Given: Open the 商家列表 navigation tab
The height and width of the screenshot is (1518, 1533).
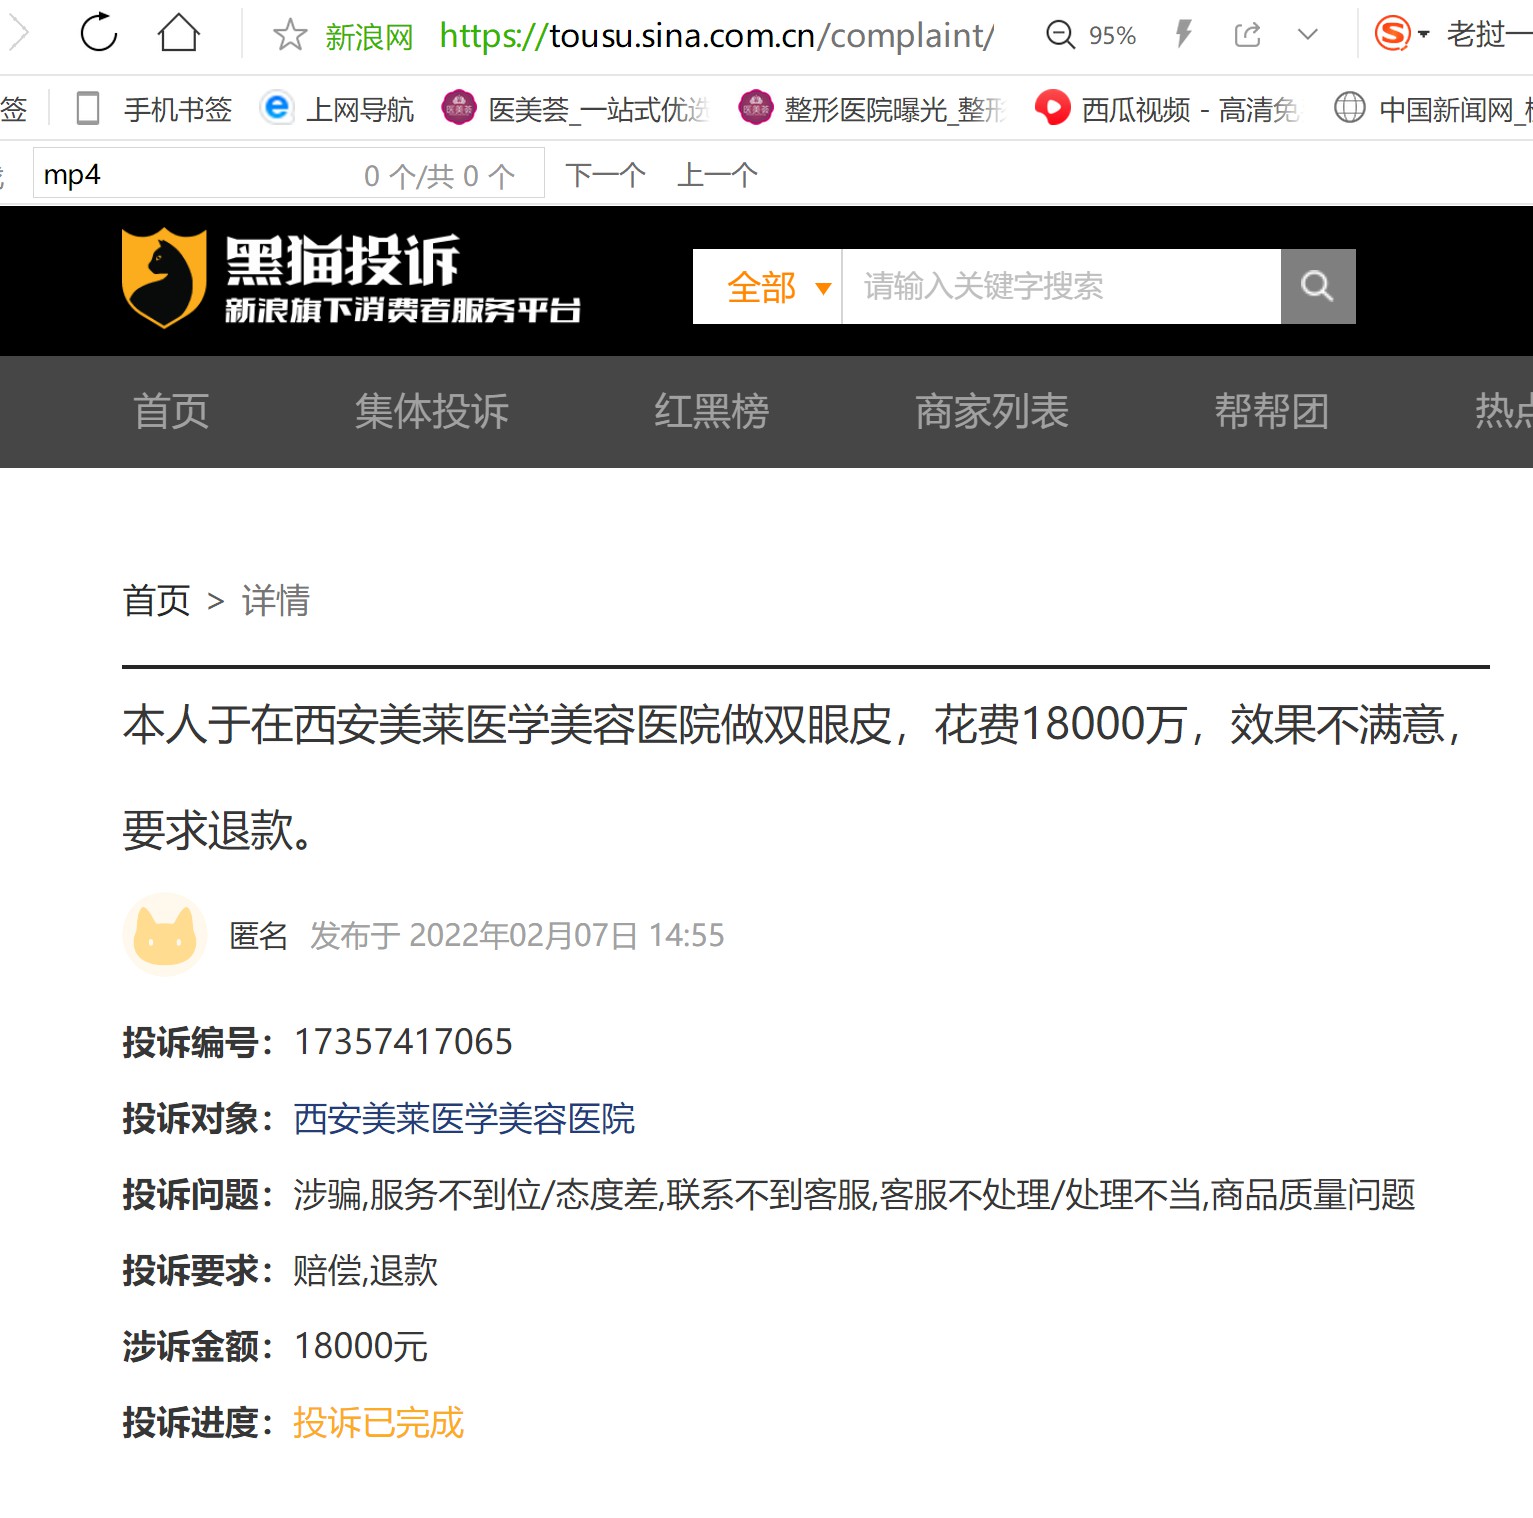Looking at the screenshot, I should [992, 411].
